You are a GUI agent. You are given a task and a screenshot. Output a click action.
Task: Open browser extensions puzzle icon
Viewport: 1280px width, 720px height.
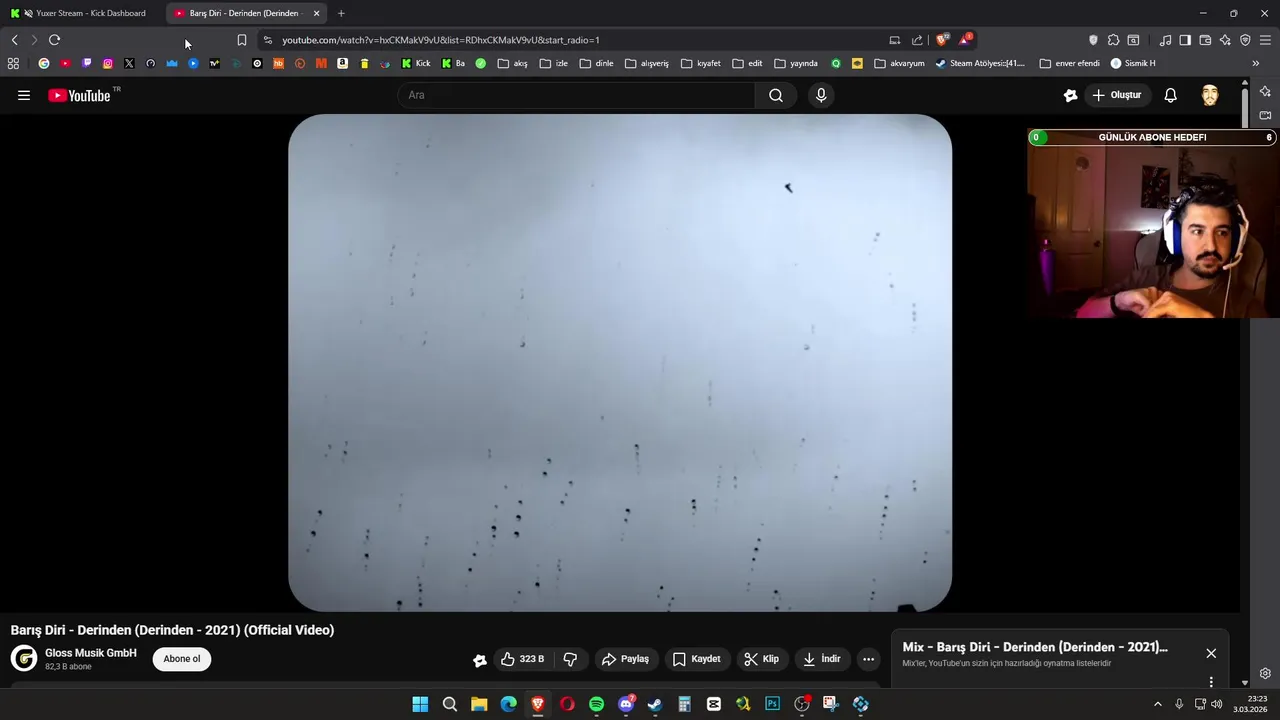pos(1113,40)
